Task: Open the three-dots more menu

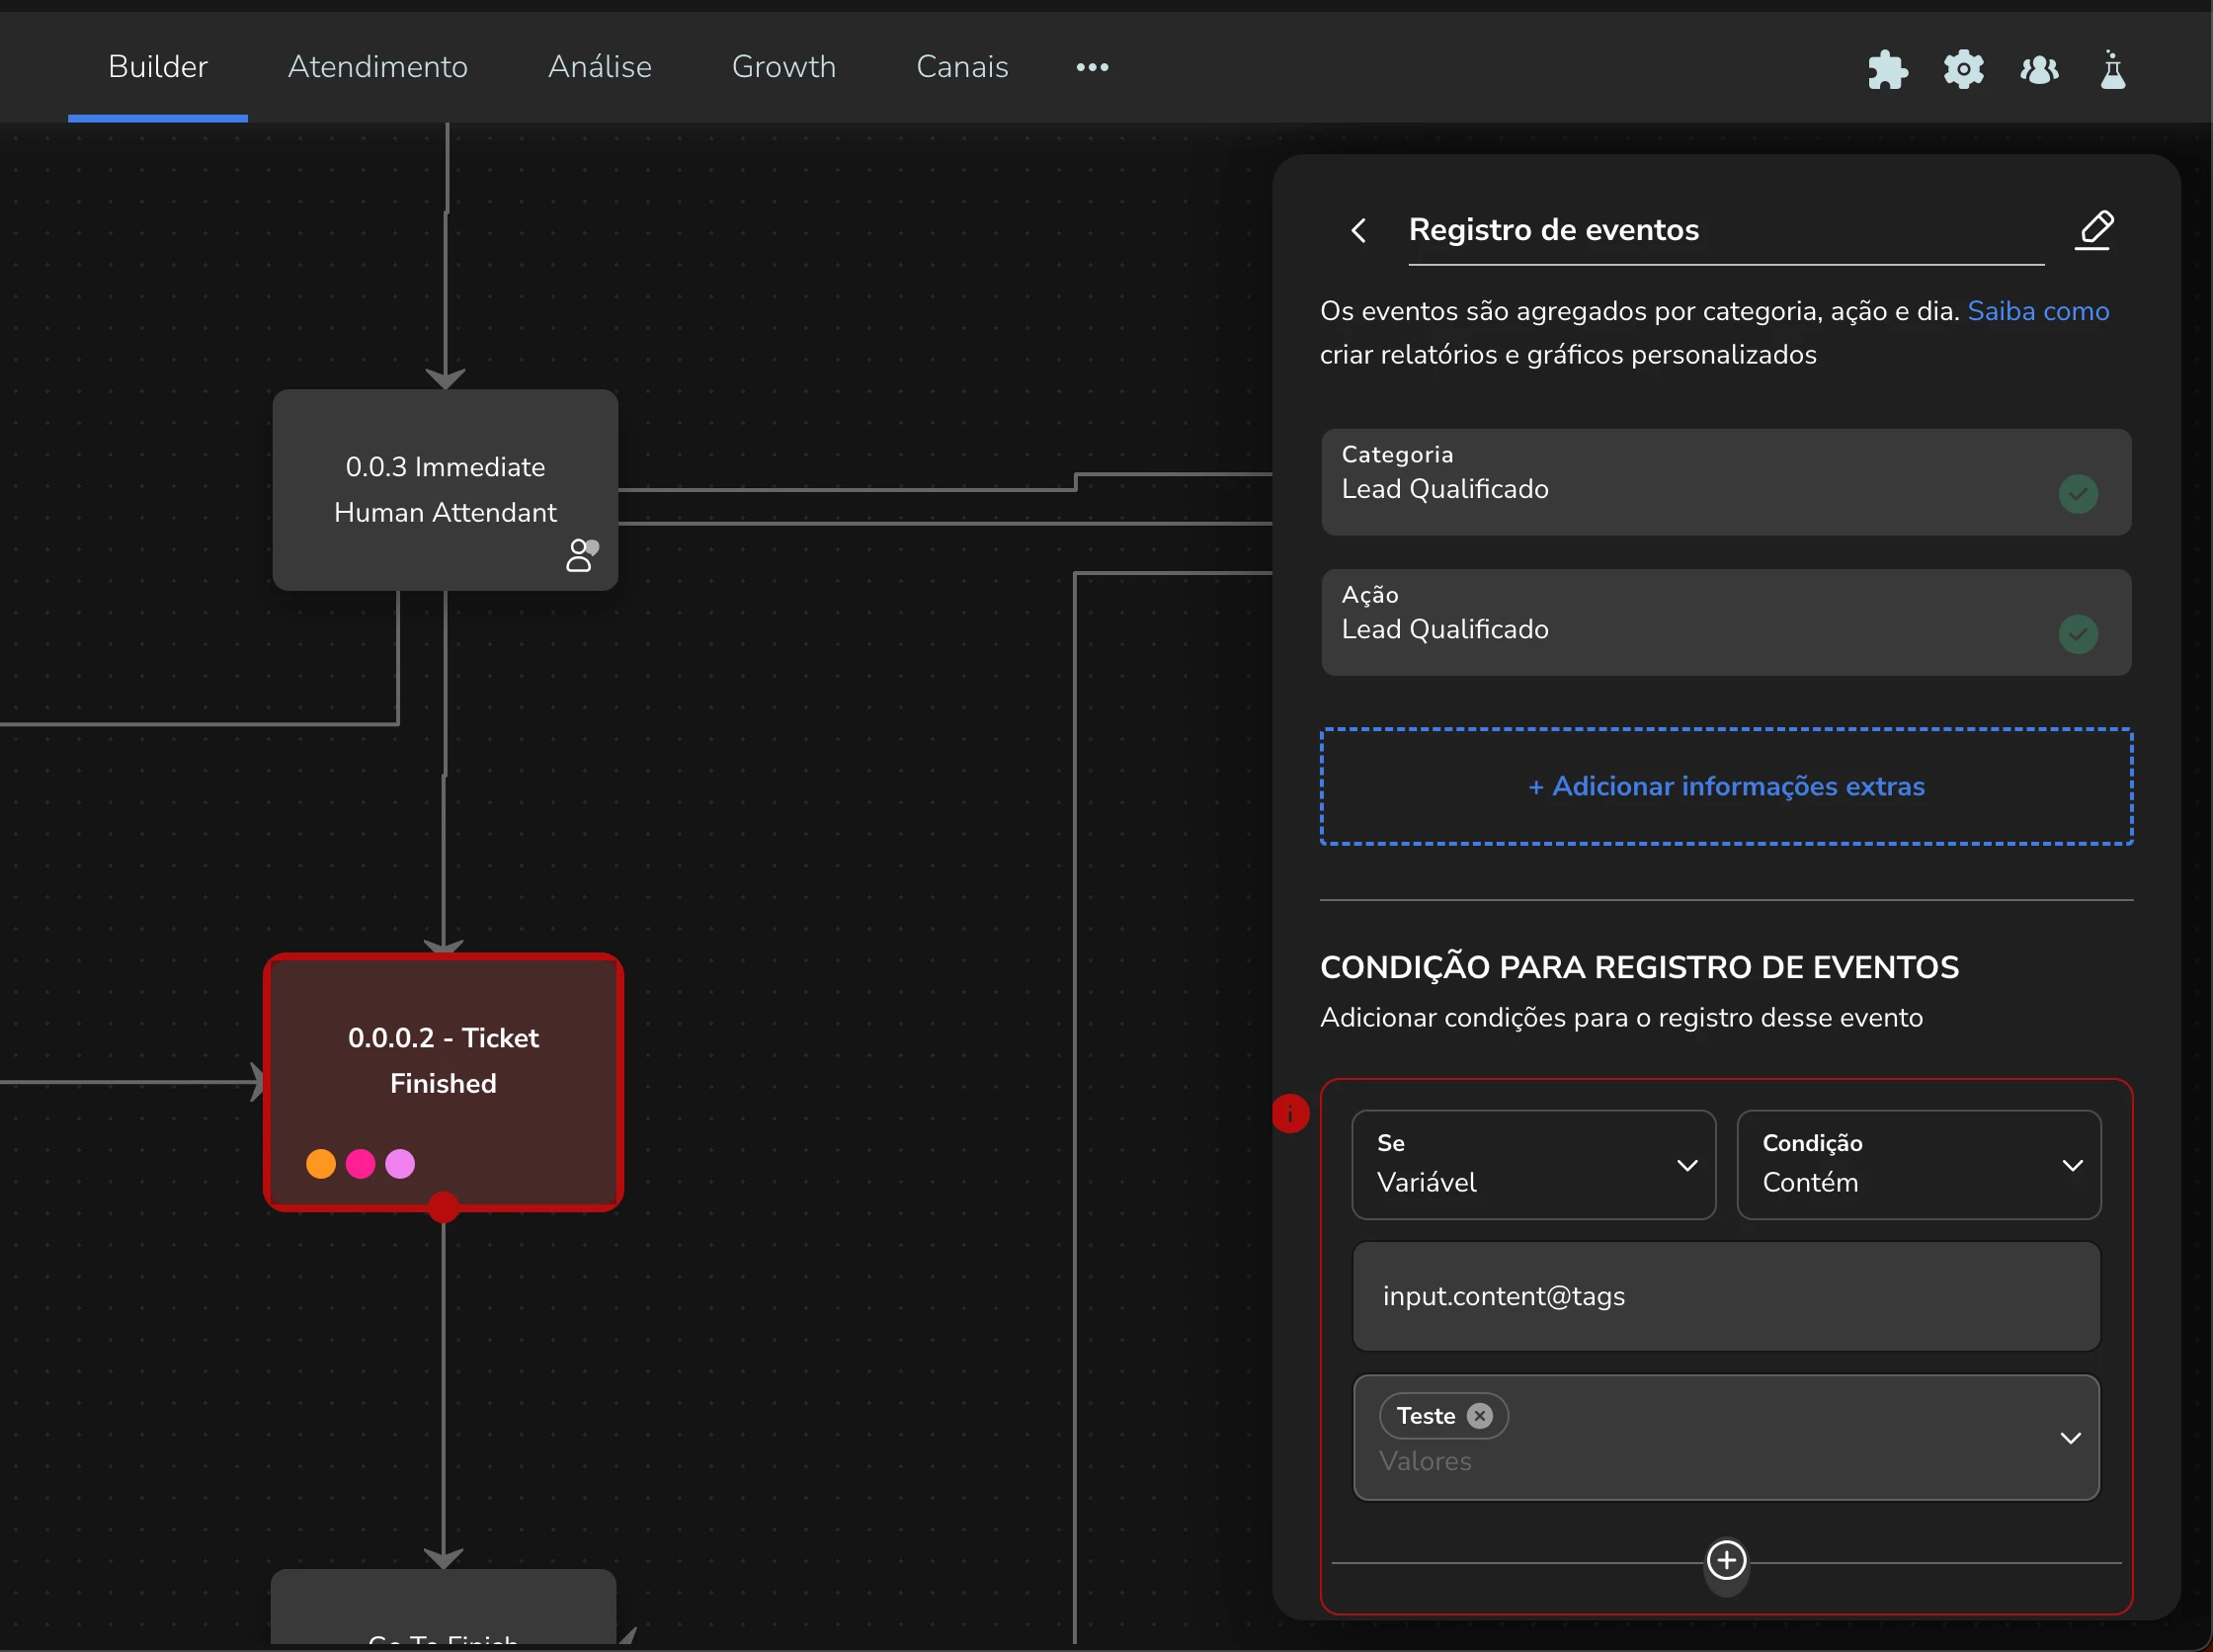Action: [x=1092, y=67]
